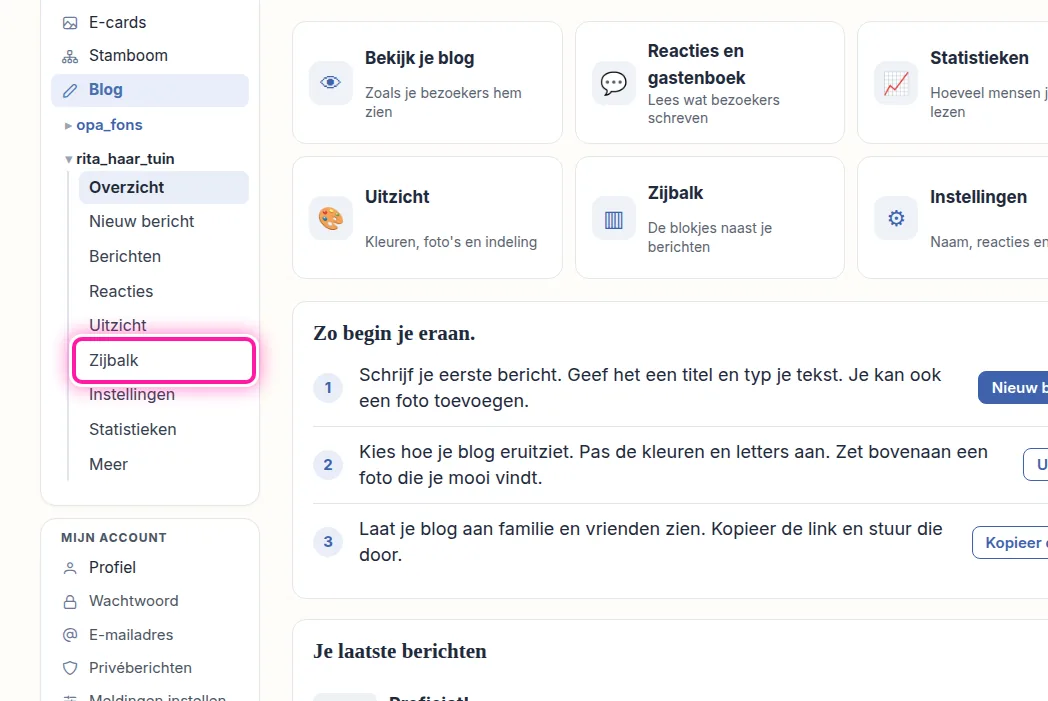1048x701 pixels.
Task: Click the Privéberichten shield icon
Action: point(70,668)
